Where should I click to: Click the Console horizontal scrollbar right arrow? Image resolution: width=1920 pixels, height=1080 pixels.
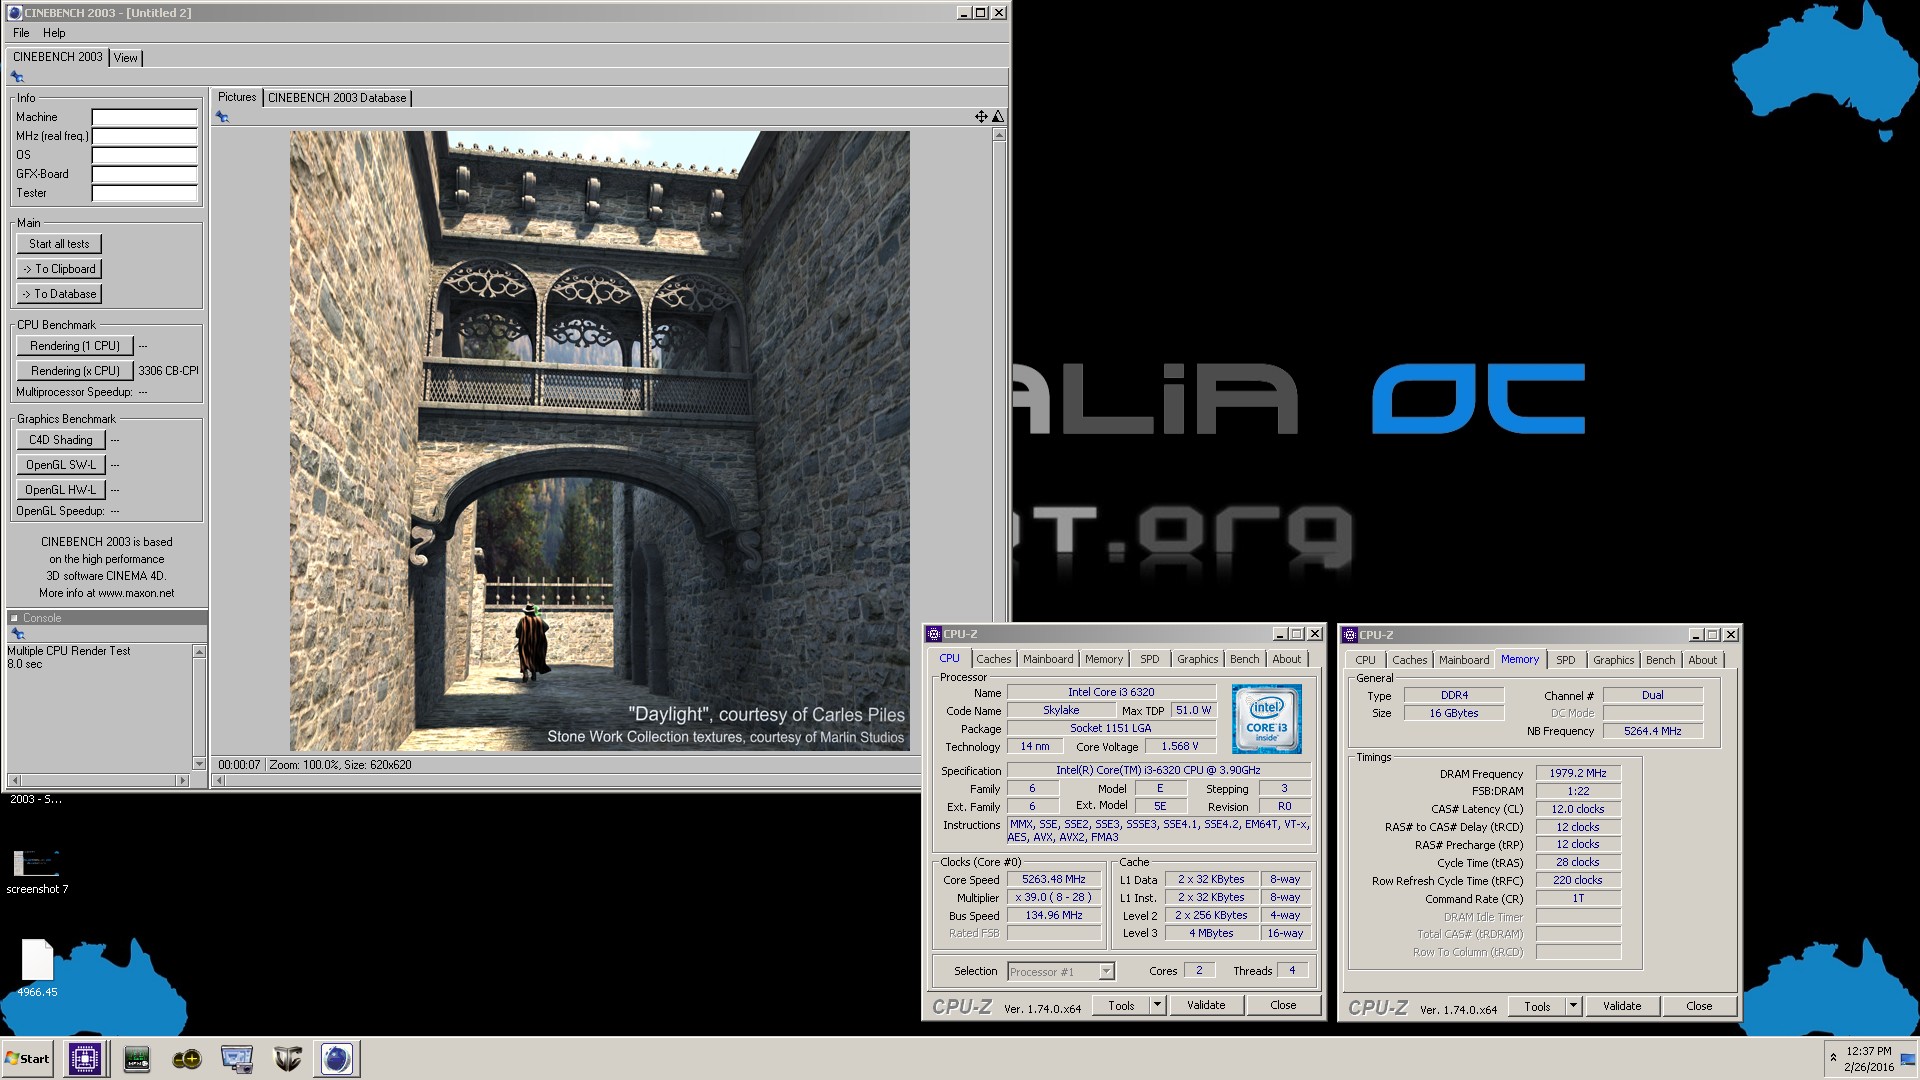pyautogui.click(x=182, y=780)
